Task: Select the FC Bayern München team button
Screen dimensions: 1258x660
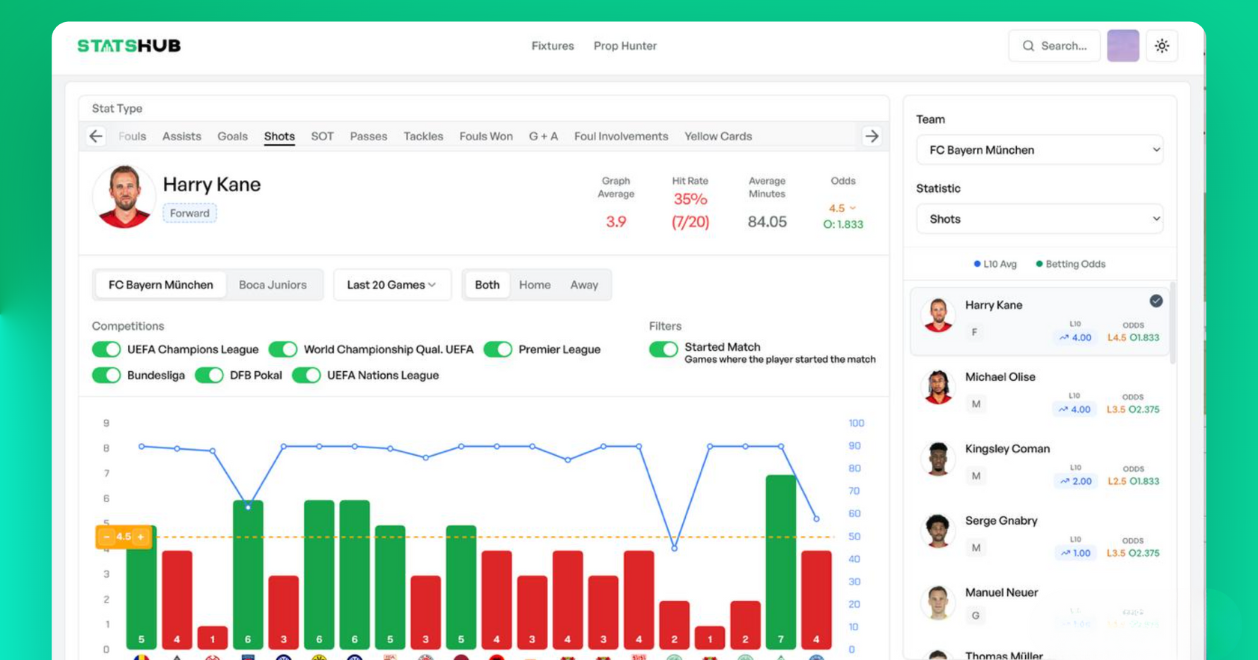Action: click(161, 285)
